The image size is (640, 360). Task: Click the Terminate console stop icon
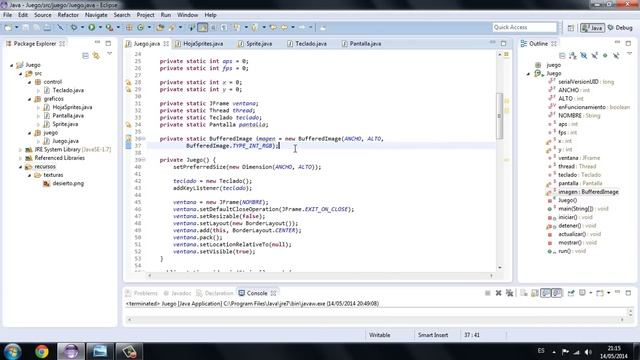(488, 293)
